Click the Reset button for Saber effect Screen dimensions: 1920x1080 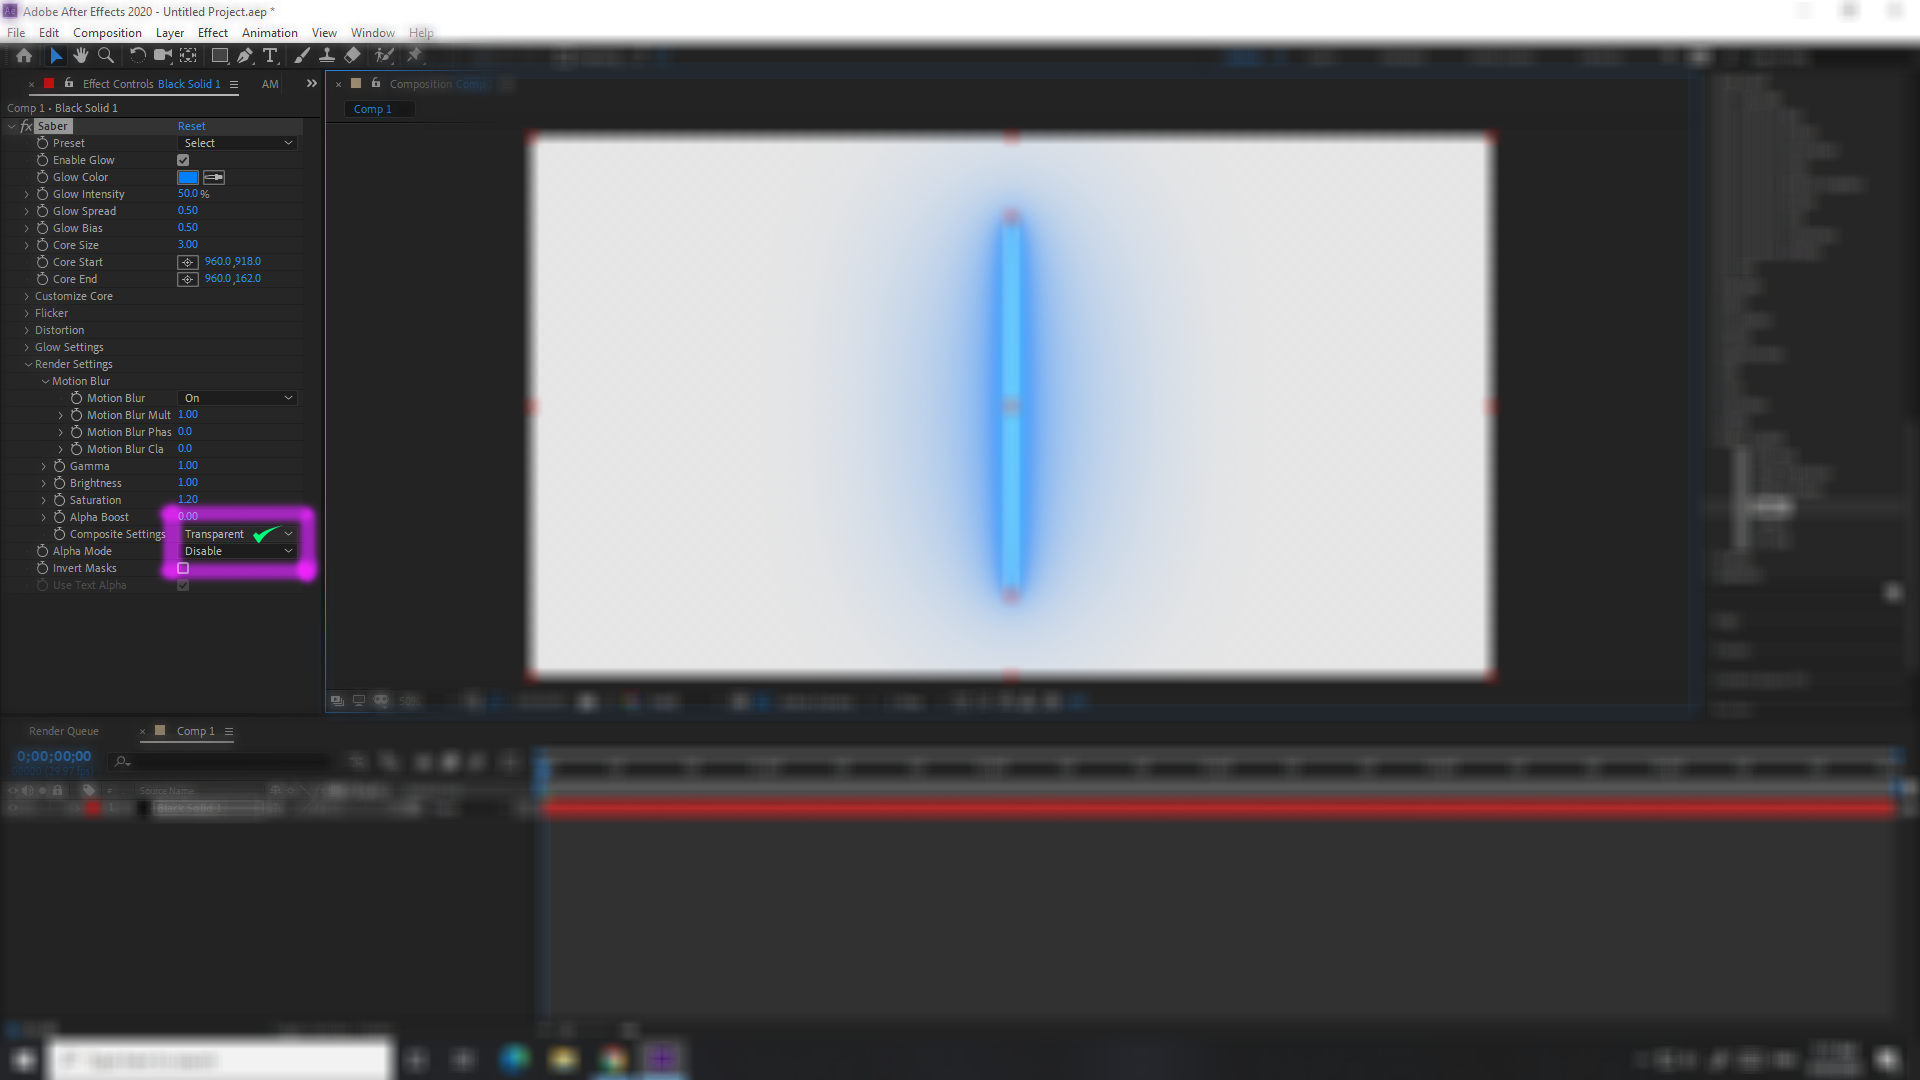(191, 125)
